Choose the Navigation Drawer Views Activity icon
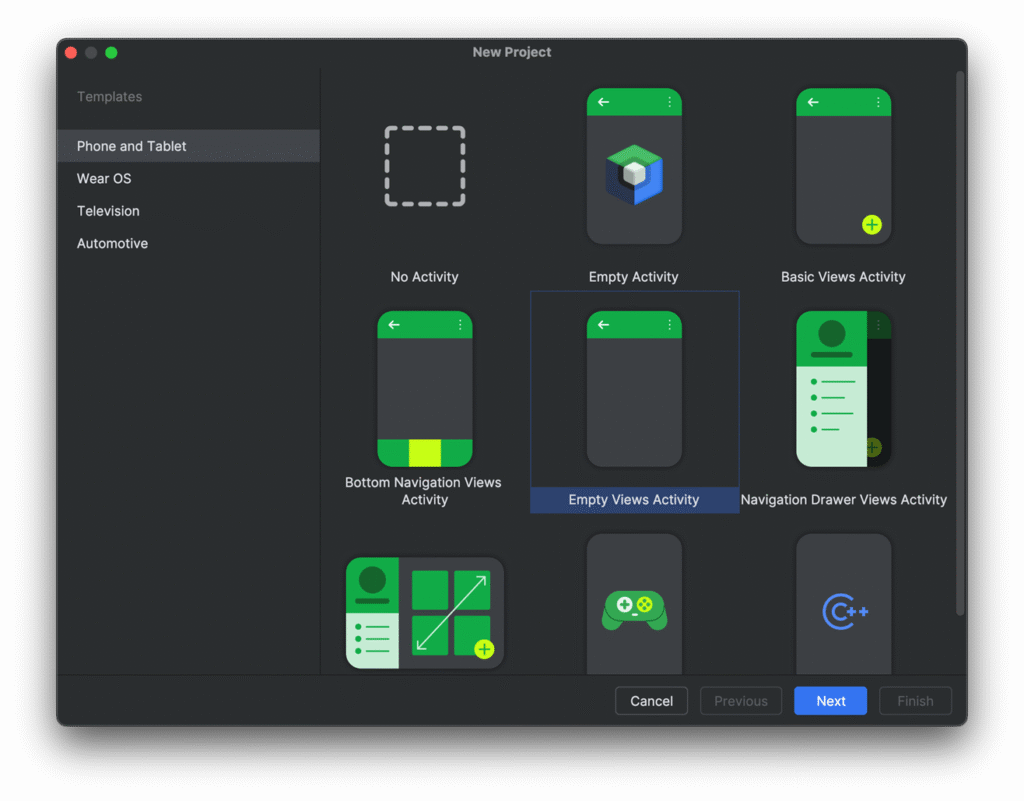The height and width of the screenshot is (801, 1024). click(x=843, y=389)
